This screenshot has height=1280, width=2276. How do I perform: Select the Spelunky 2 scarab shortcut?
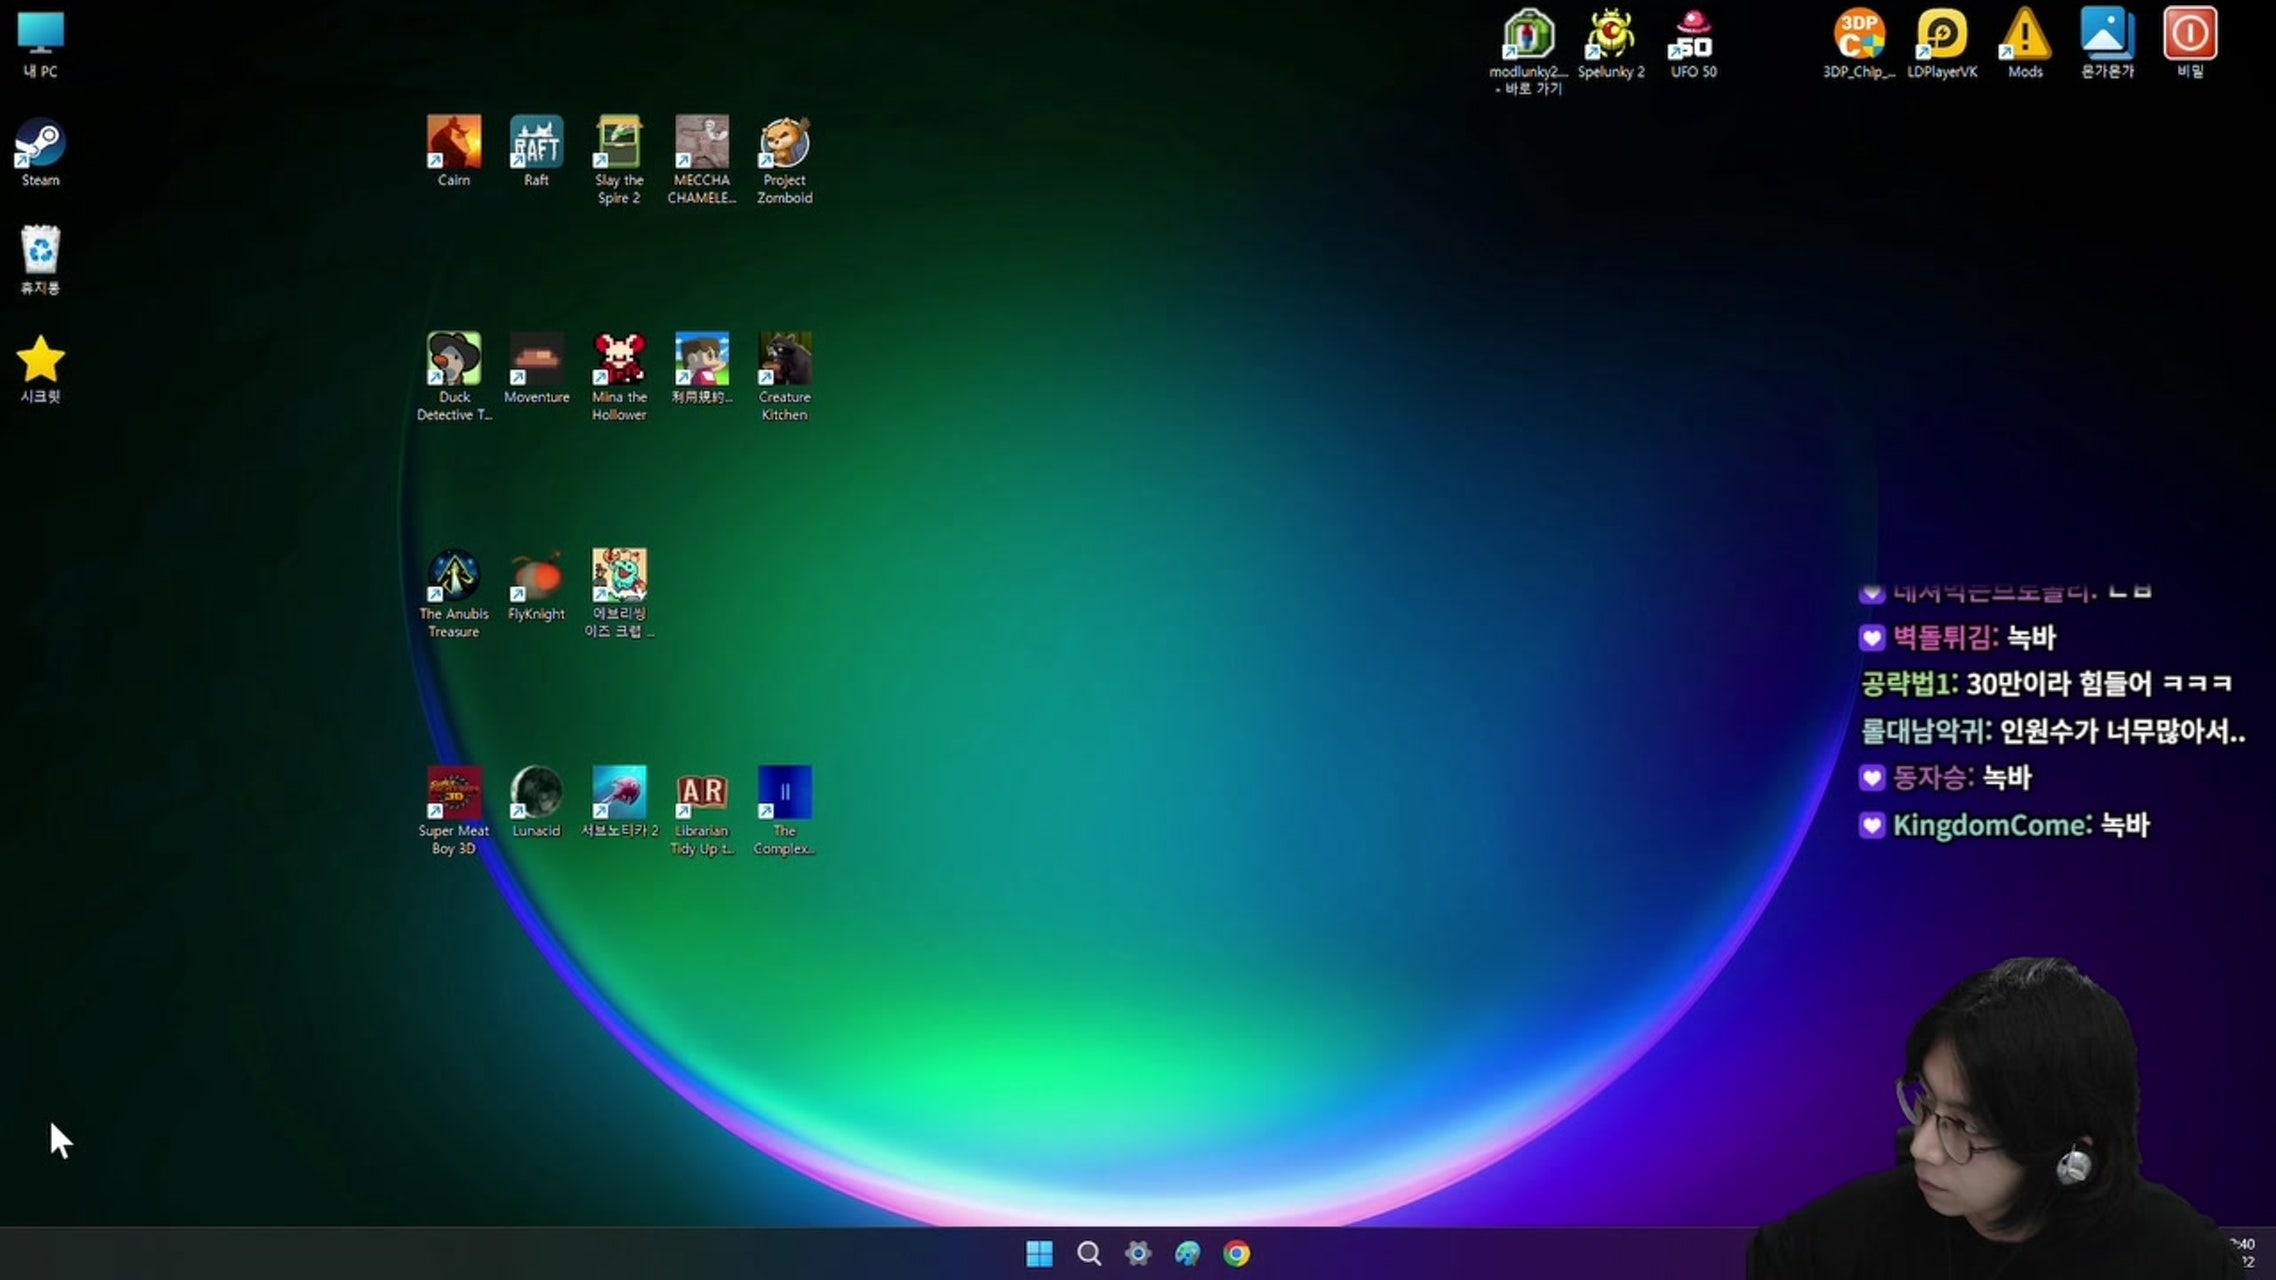click(x=1611, y=43)
